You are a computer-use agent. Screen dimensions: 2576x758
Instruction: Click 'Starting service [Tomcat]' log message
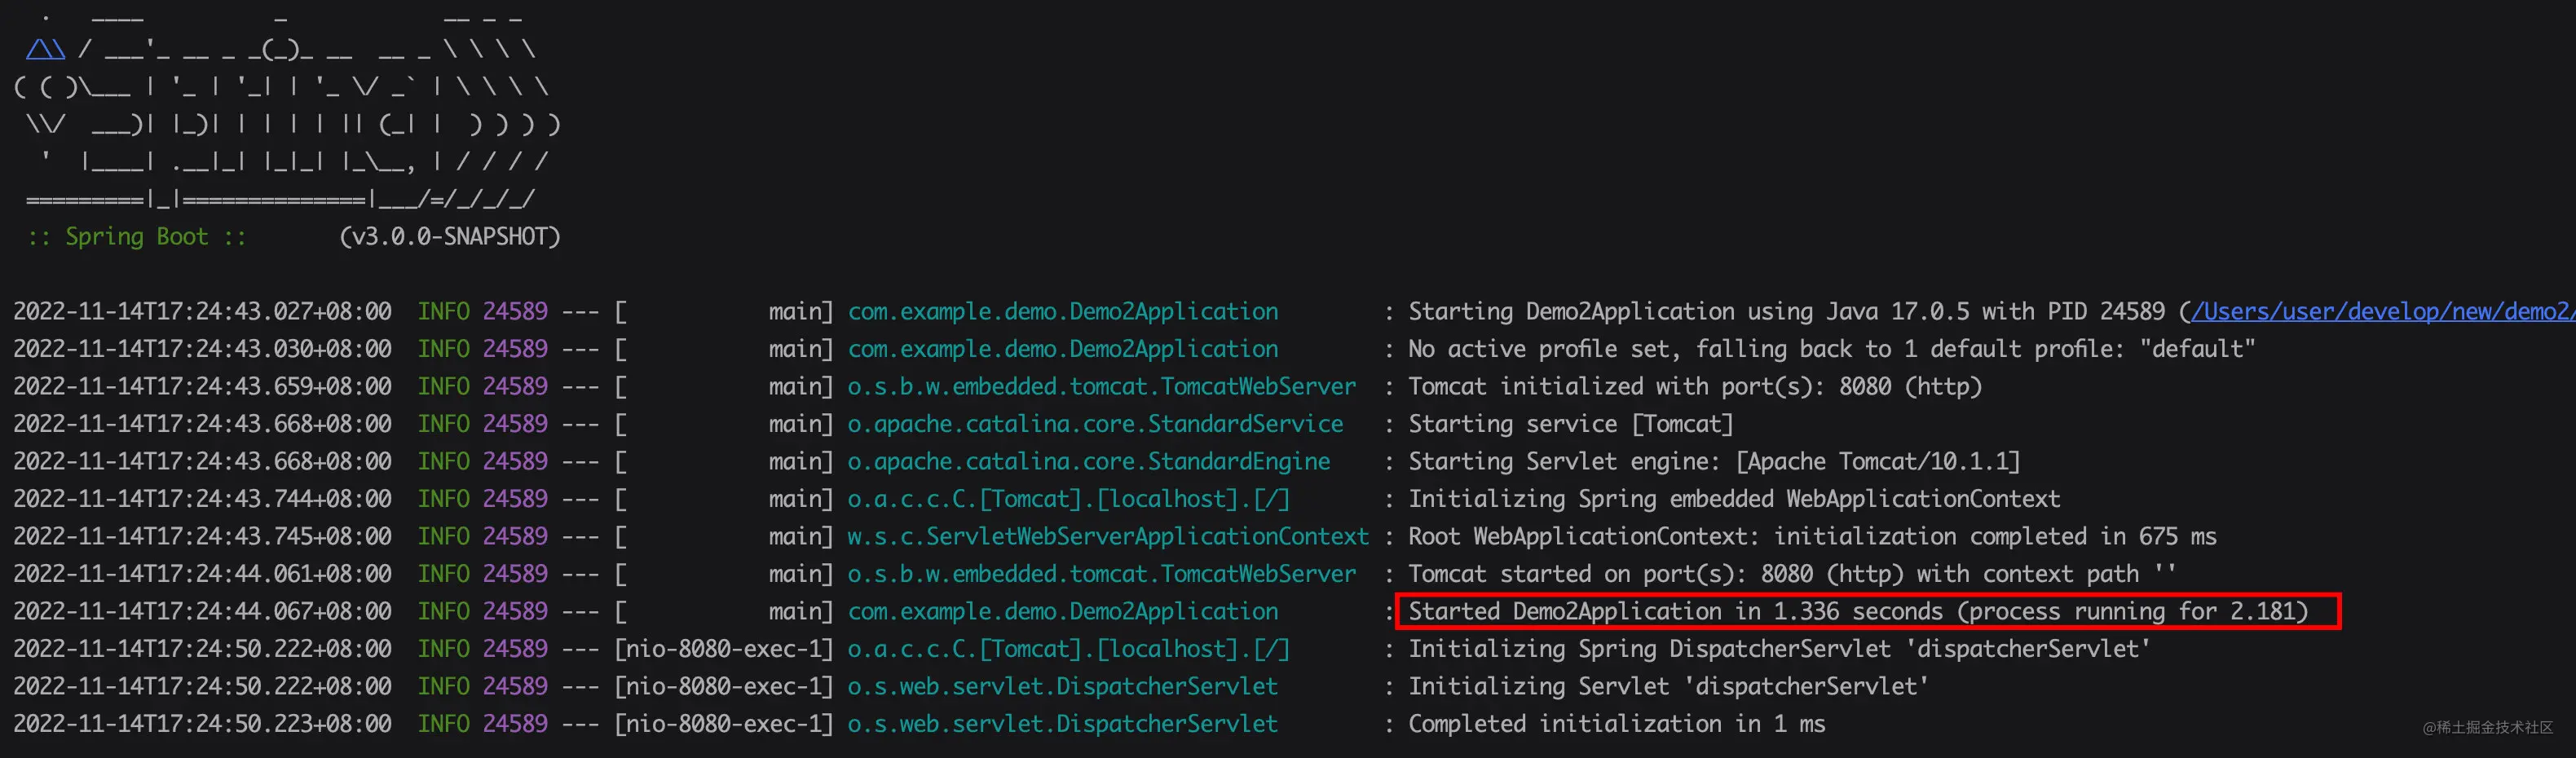1571,424
